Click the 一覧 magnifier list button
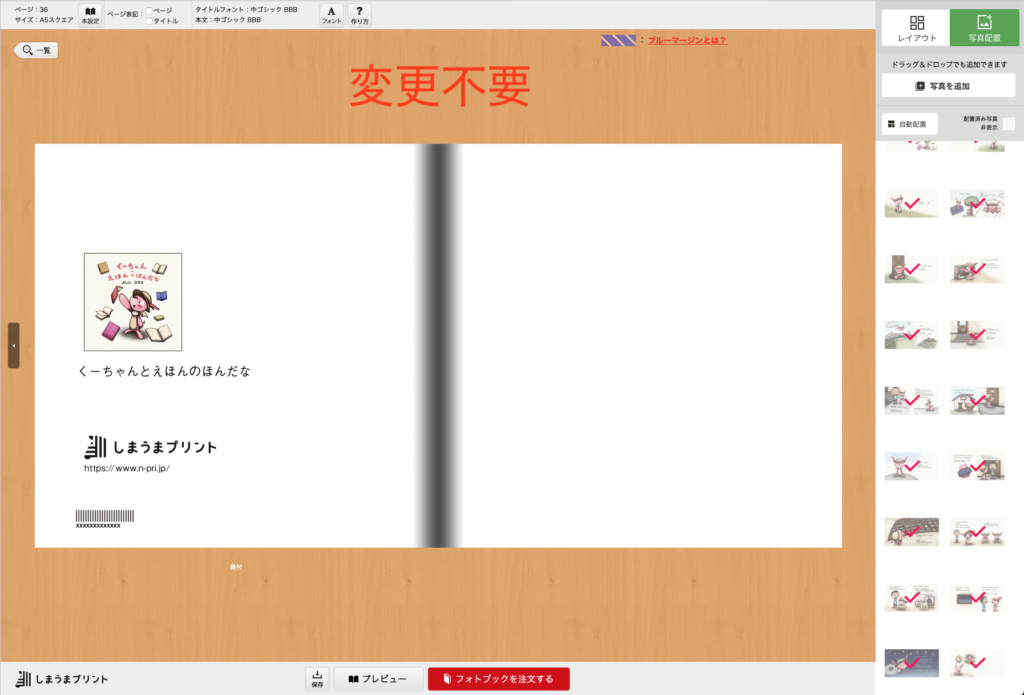The height and width of the screenshot is (695, 1024). click(x=36, y=50)
